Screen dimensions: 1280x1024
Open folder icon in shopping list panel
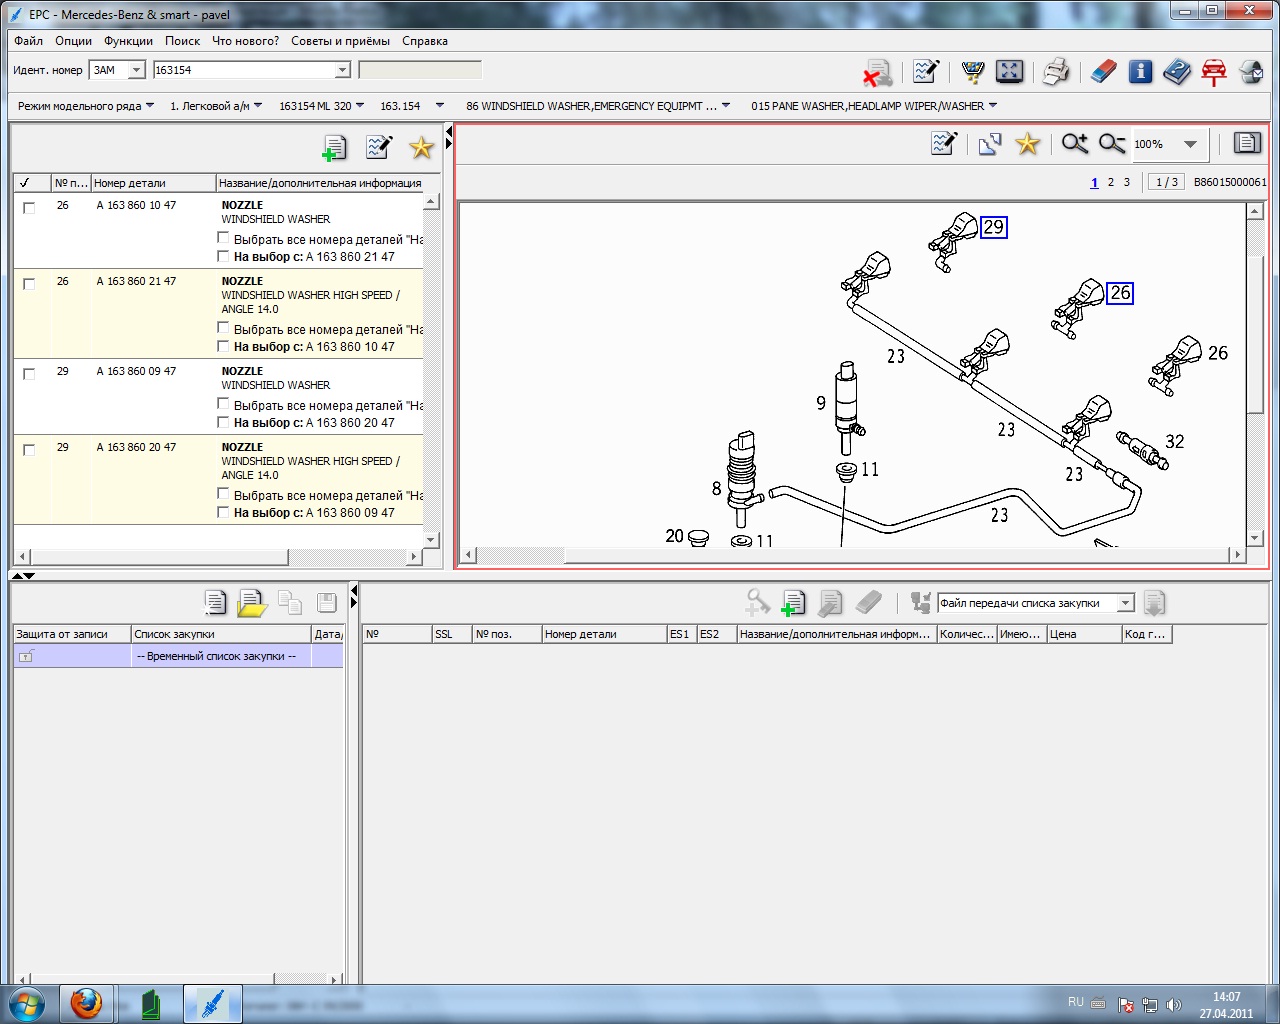click(x=252, y=603)
